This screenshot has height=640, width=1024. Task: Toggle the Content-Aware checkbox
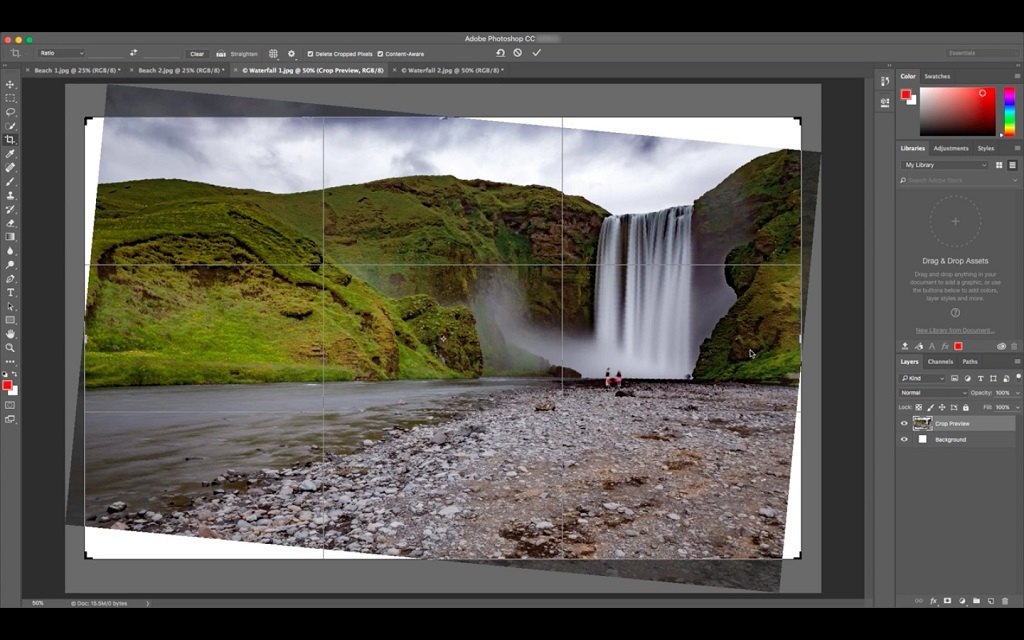click(380, 54)
